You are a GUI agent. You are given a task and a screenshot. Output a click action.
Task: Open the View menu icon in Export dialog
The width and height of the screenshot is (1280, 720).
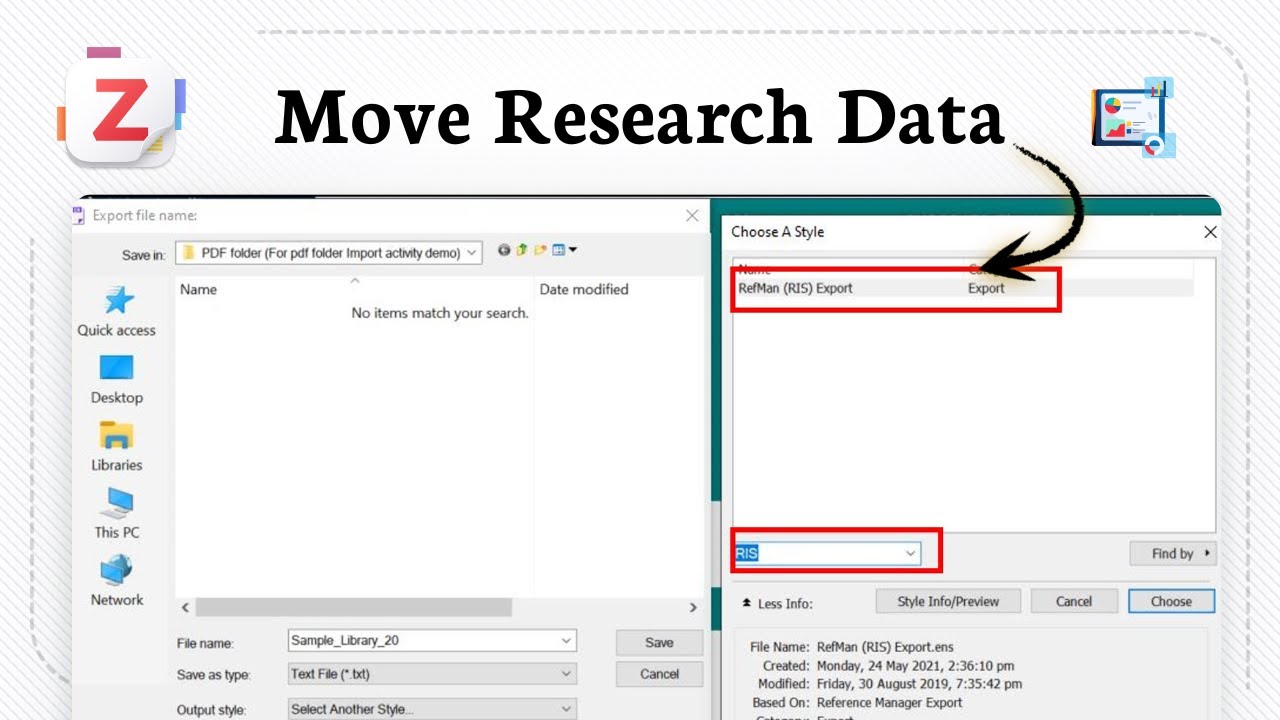pos(565,250)
